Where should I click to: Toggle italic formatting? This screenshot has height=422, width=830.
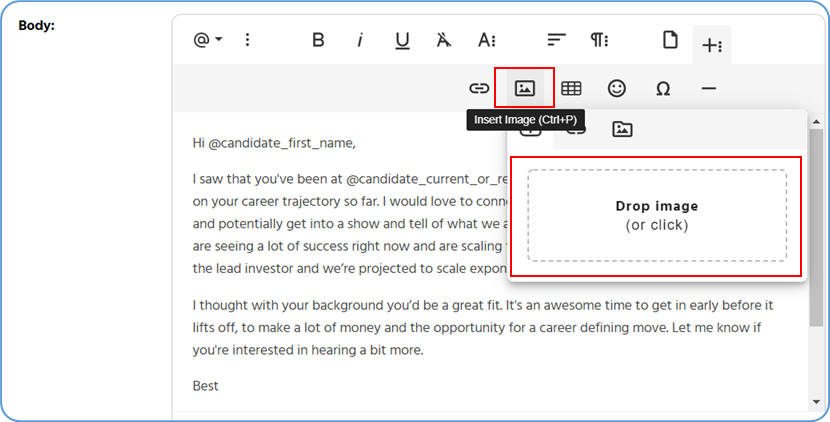pyautogui.click(x=360, y=41)
